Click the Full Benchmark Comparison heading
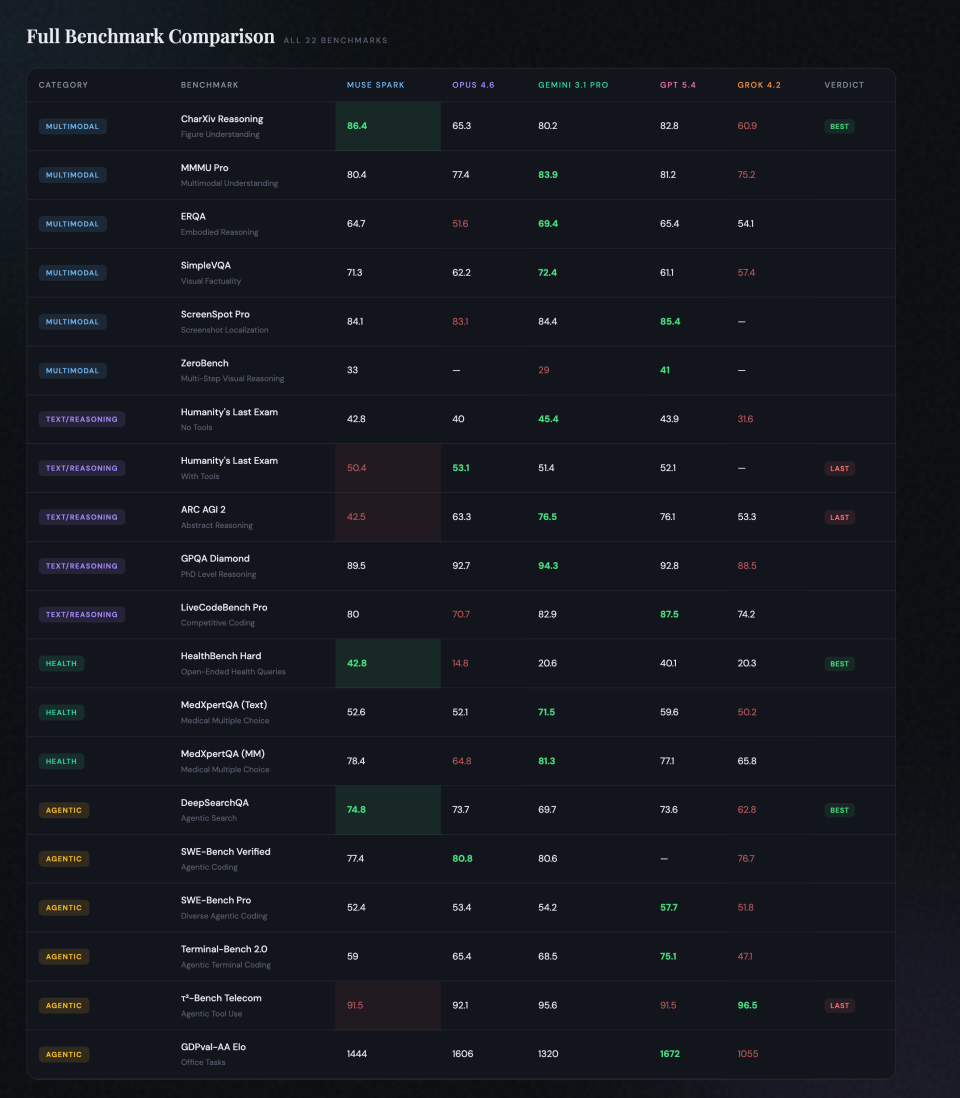The image size is (960, 1098). point(150,37)
